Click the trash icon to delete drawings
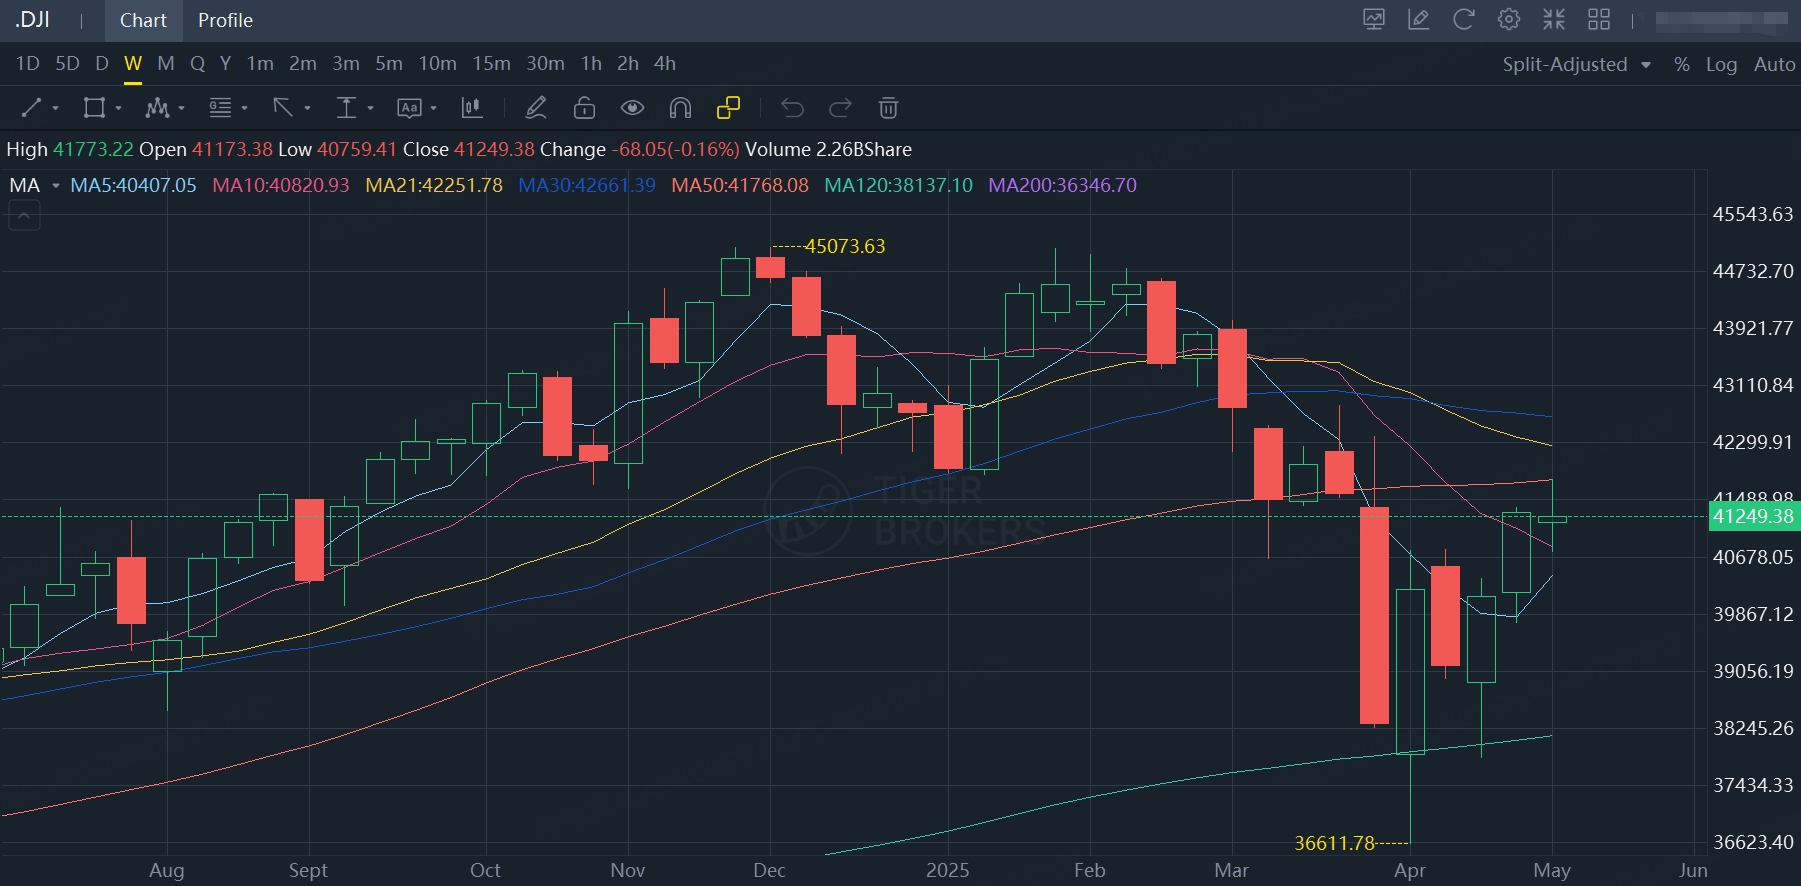The height and width of the screenshot is (886, 1801). (x=888, y=108)
